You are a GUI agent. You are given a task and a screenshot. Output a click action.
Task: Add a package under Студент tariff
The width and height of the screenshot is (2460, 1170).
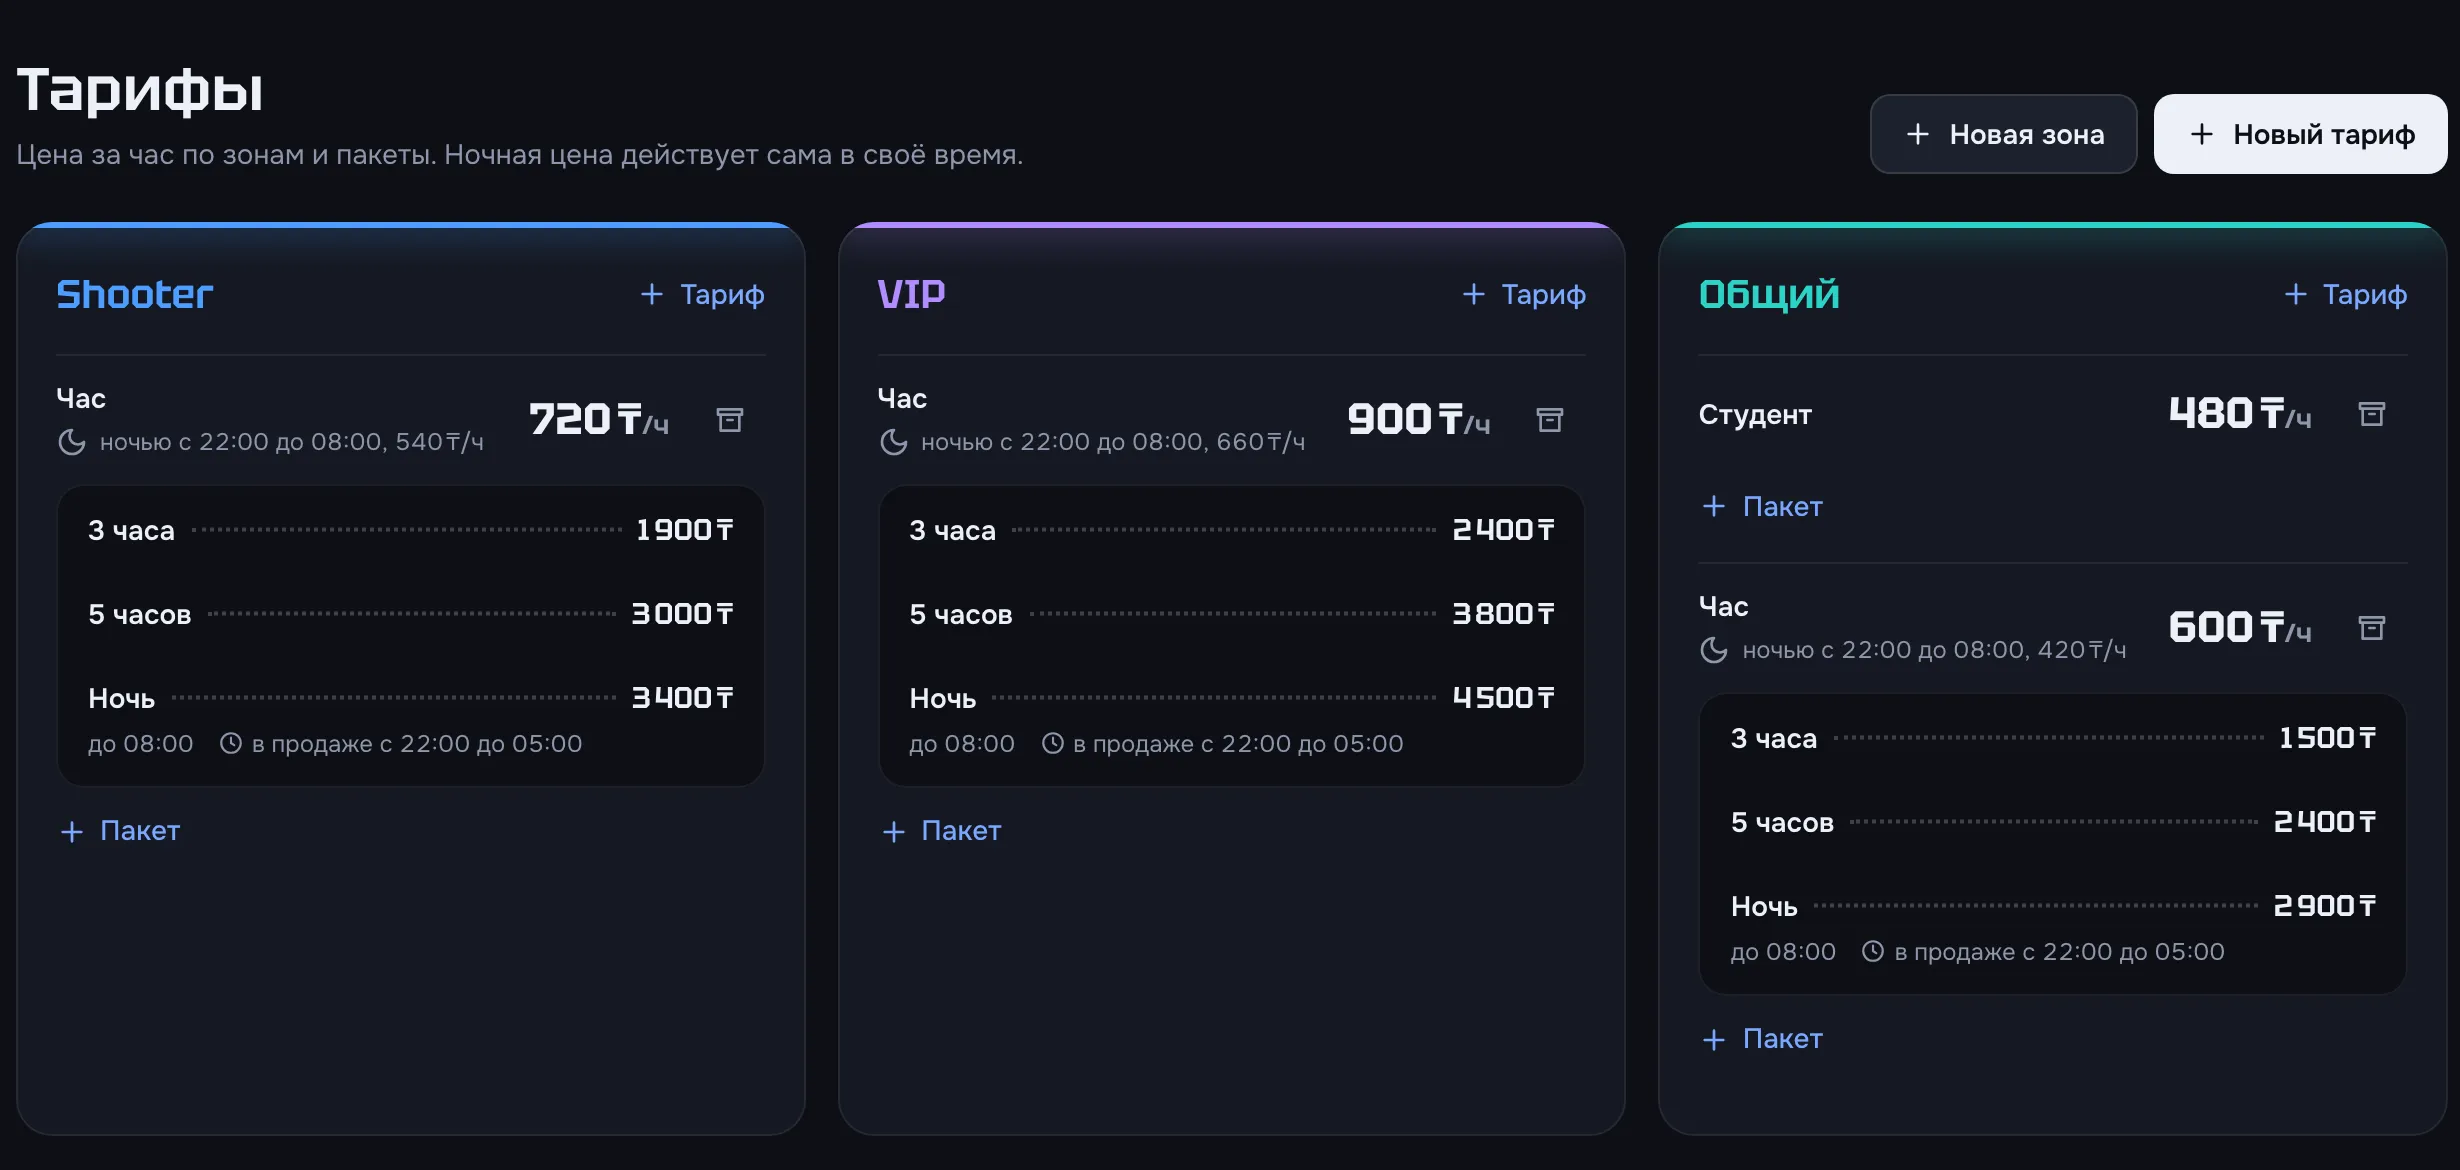[1762, 506]
